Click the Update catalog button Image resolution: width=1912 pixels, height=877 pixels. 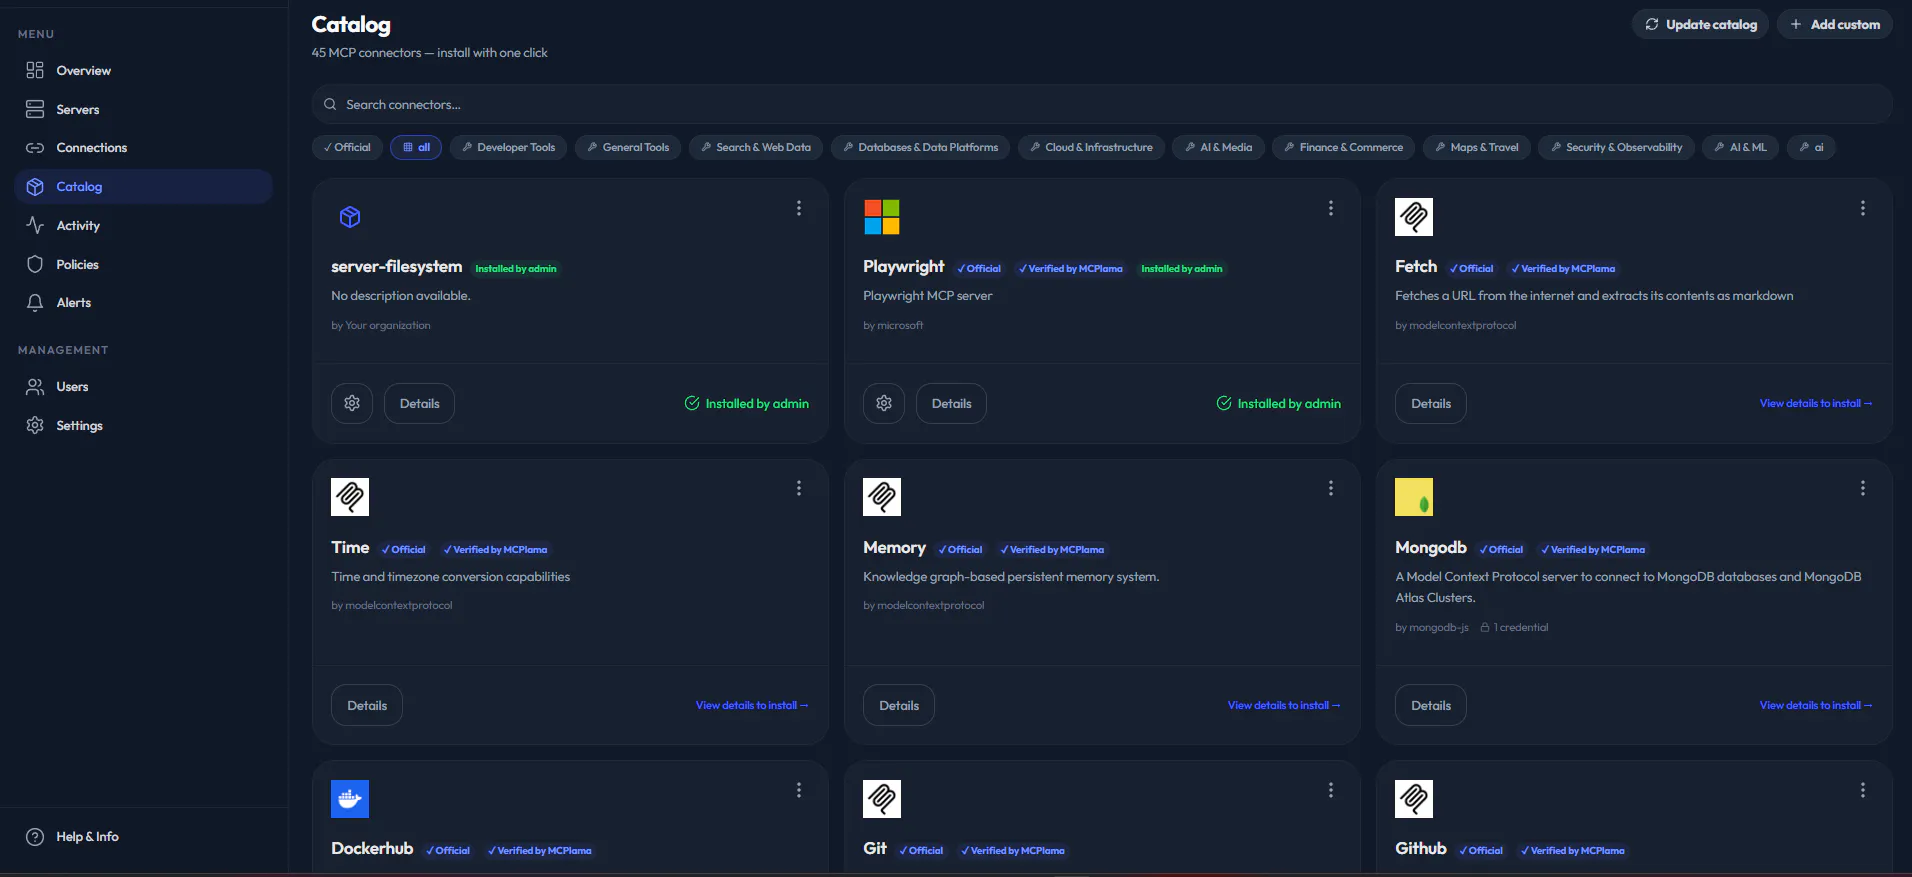(x=1701, y=24)
